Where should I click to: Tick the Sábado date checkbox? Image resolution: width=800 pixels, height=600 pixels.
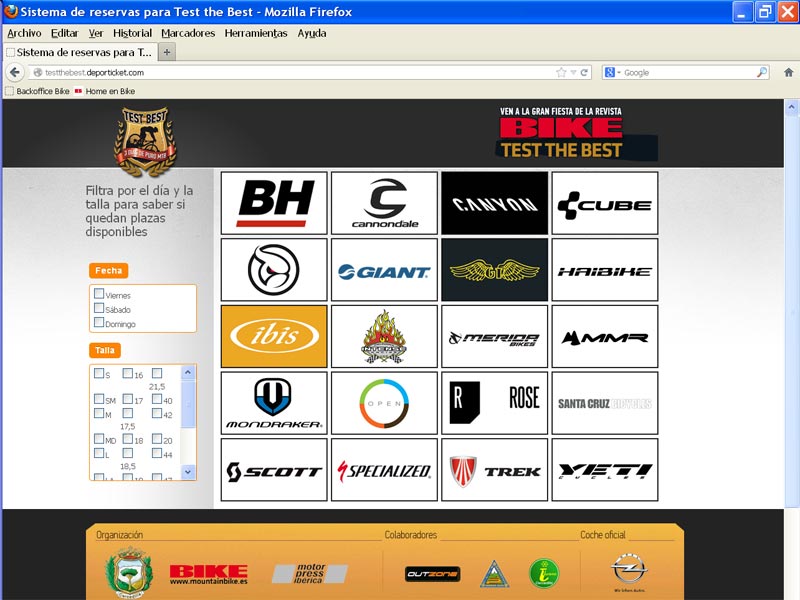(99, 308)
